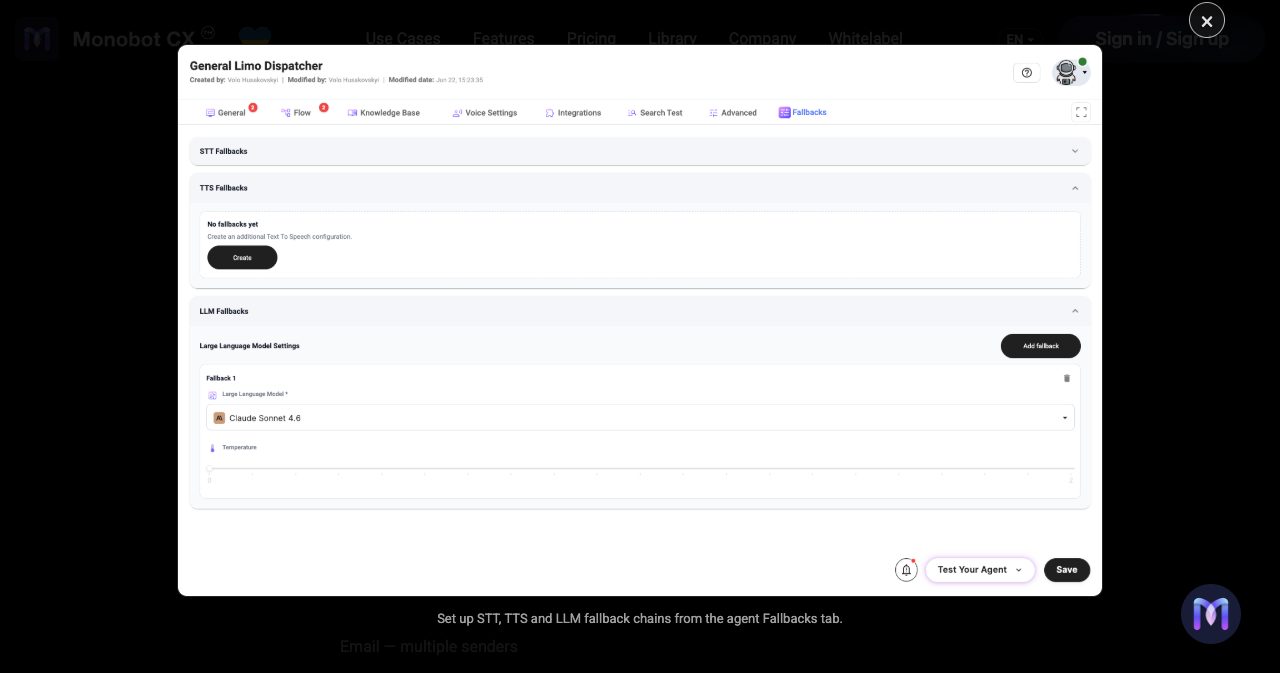Screen dimensions: 1280x673
Task: Switch to the General tab
Action: 226,113
